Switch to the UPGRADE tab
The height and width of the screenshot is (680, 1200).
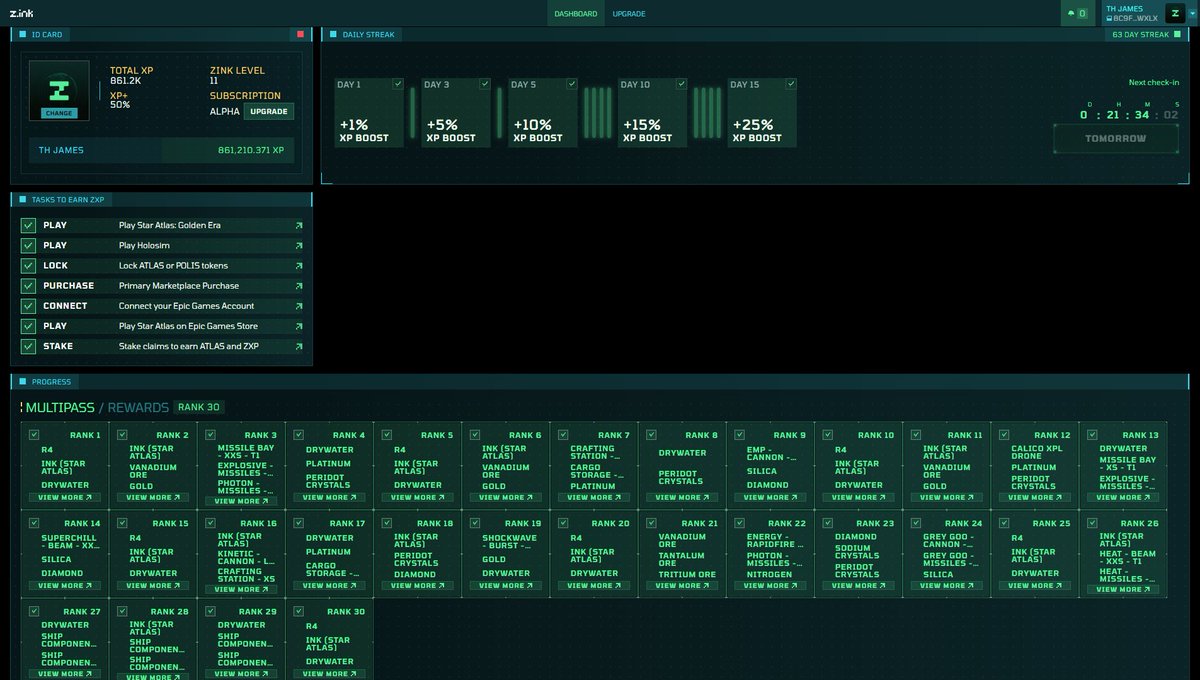click(x=630, y=13)
